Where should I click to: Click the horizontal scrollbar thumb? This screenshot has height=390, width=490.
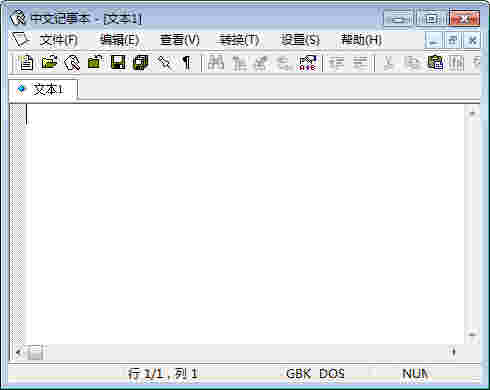point(35,352)
